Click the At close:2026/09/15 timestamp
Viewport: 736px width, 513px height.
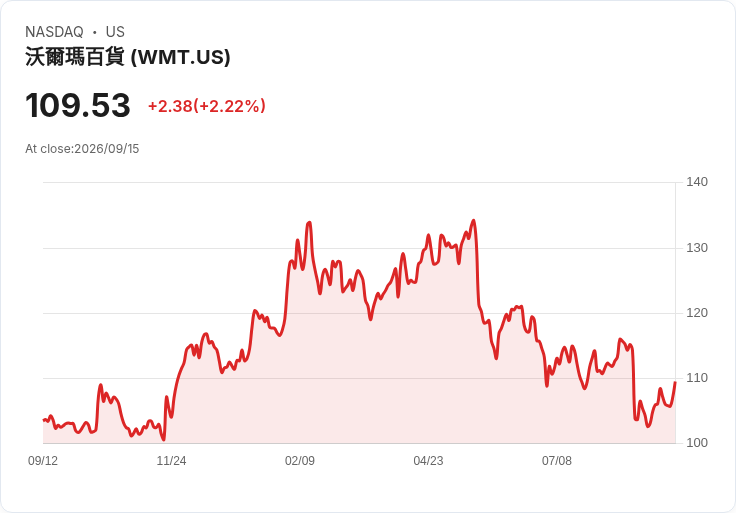tap(82, 149)
